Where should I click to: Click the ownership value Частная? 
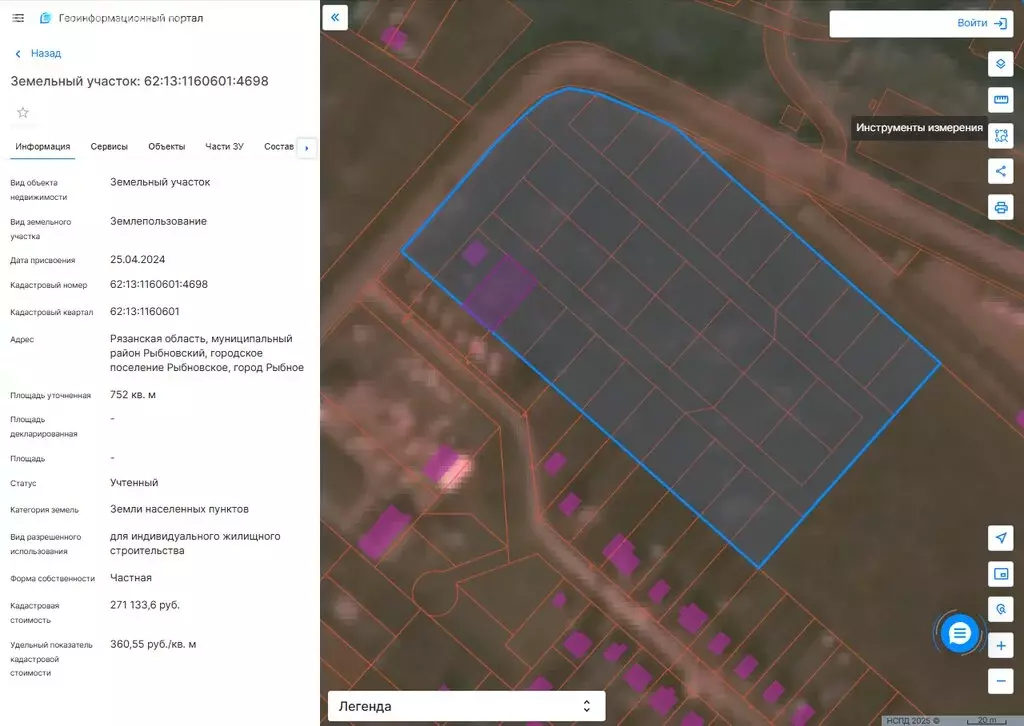[131, 578]
